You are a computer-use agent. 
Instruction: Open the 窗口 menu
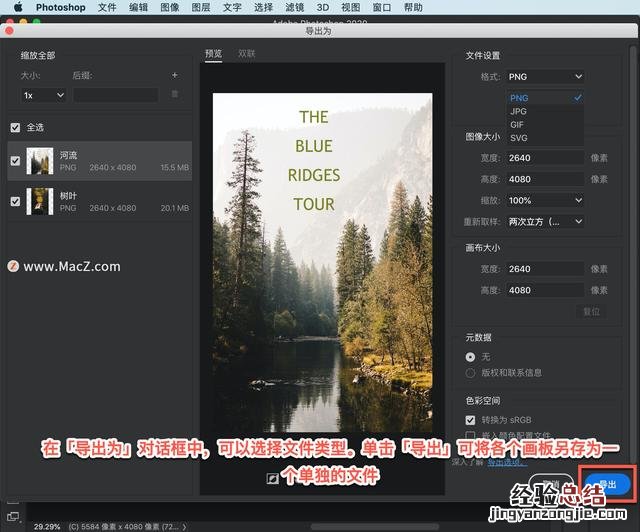coord(382,7)
